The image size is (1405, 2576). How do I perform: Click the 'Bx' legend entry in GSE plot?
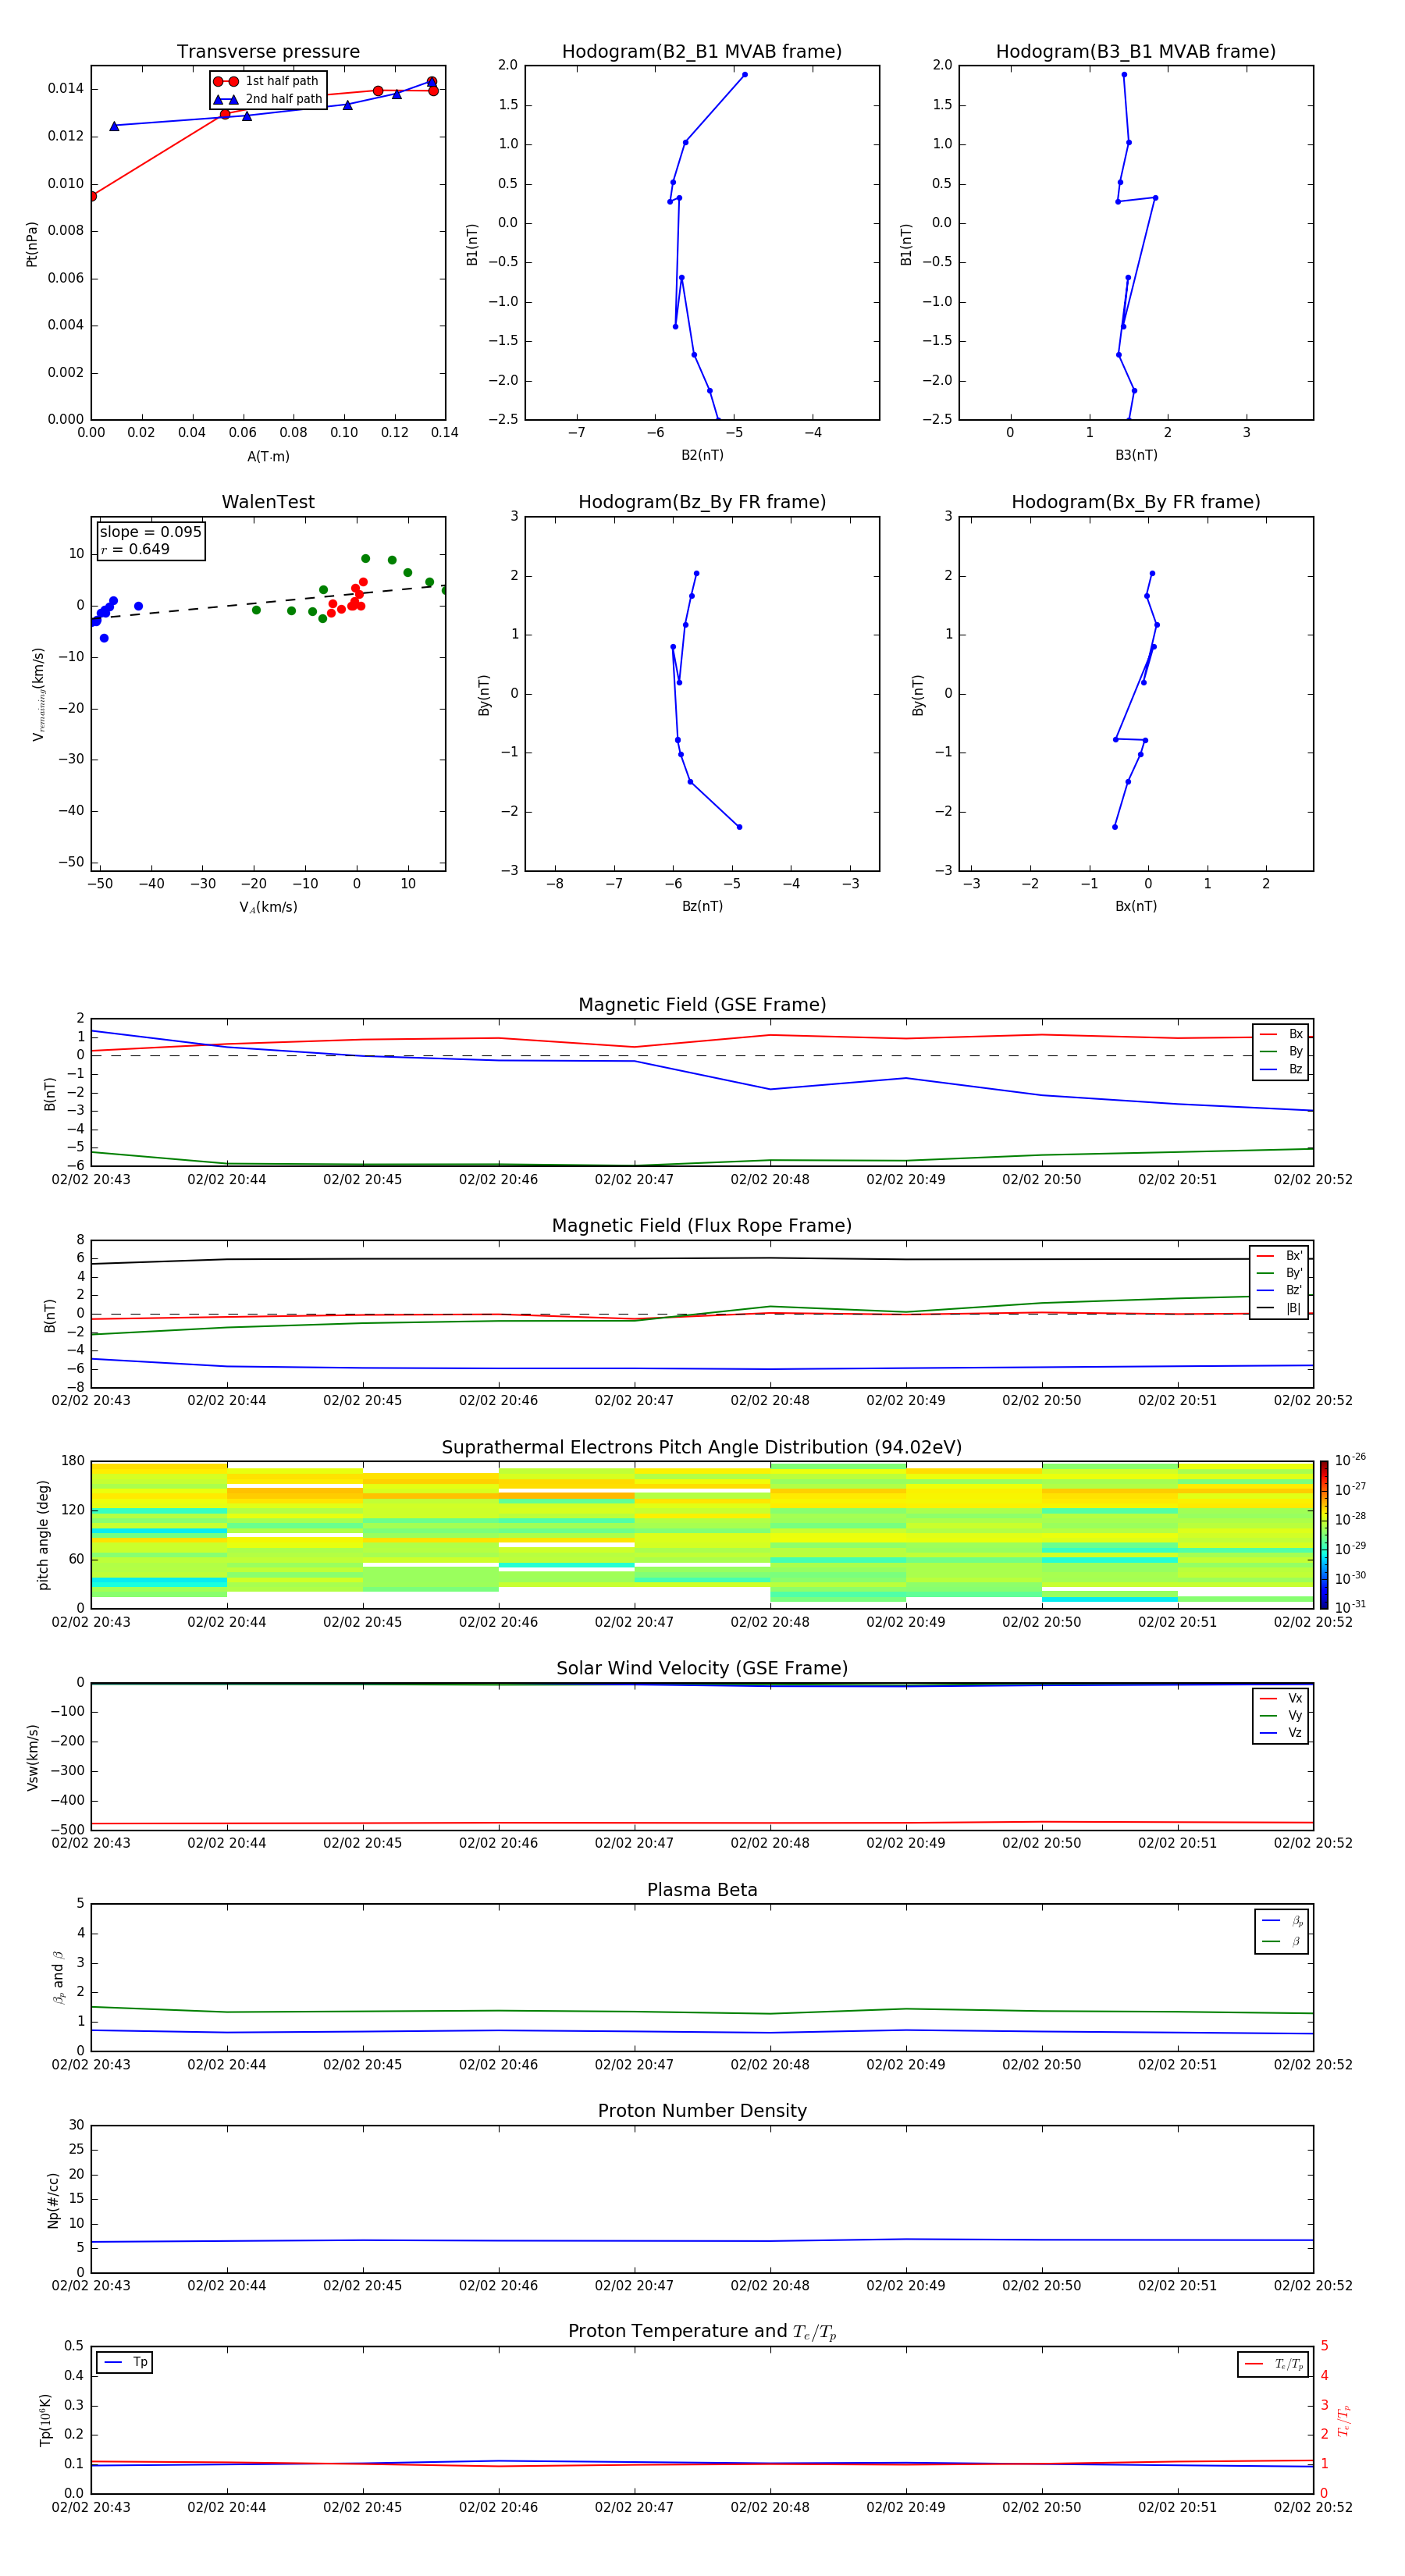click(x=1281, y=1034)
